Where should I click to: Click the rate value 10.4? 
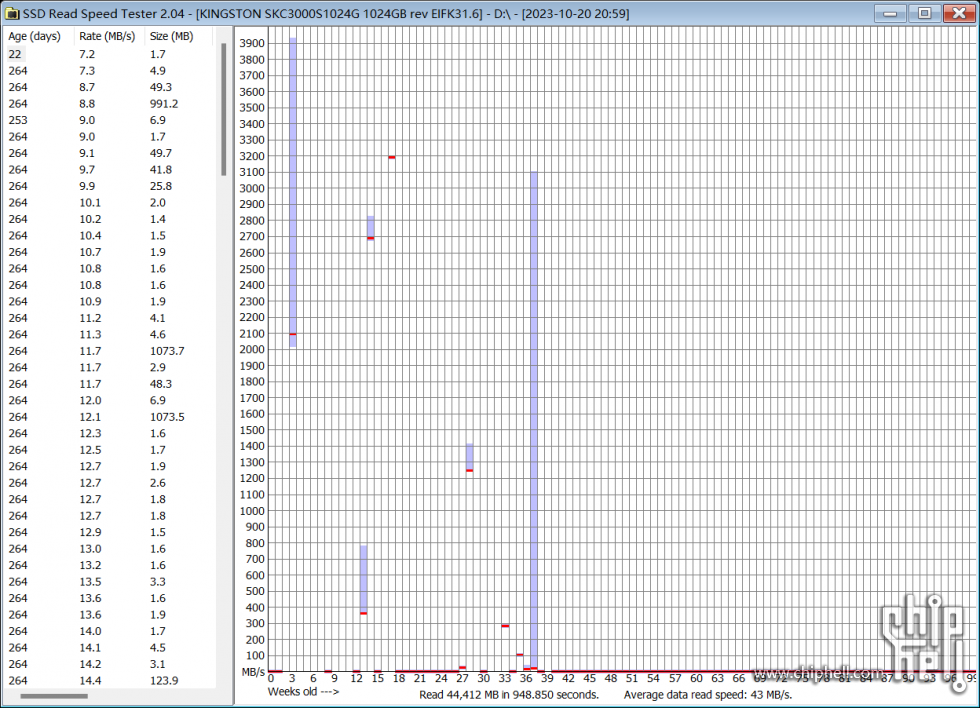point(90,236)
